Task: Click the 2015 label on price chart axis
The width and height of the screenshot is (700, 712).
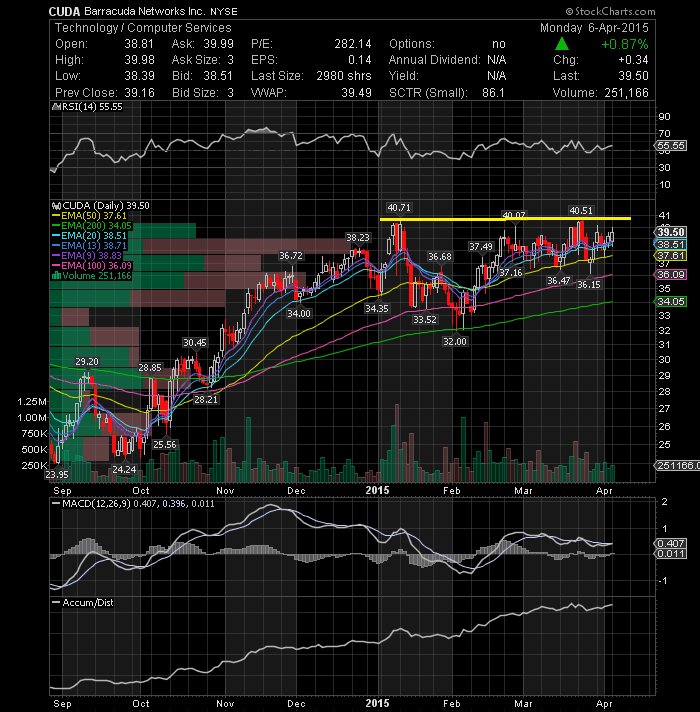Action: (377, 491)
